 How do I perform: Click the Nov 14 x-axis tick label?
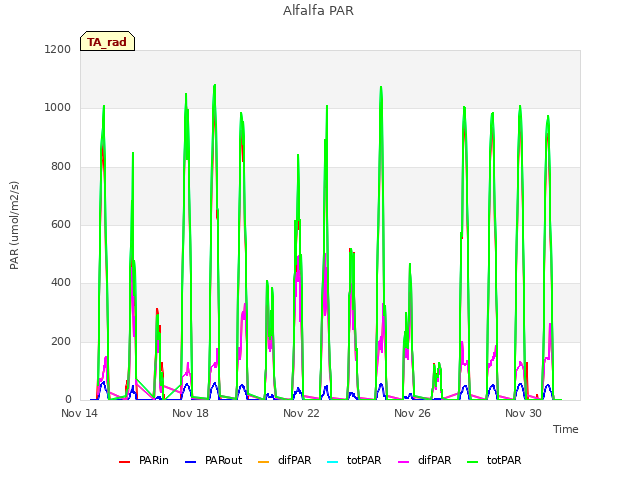(79, 413)
